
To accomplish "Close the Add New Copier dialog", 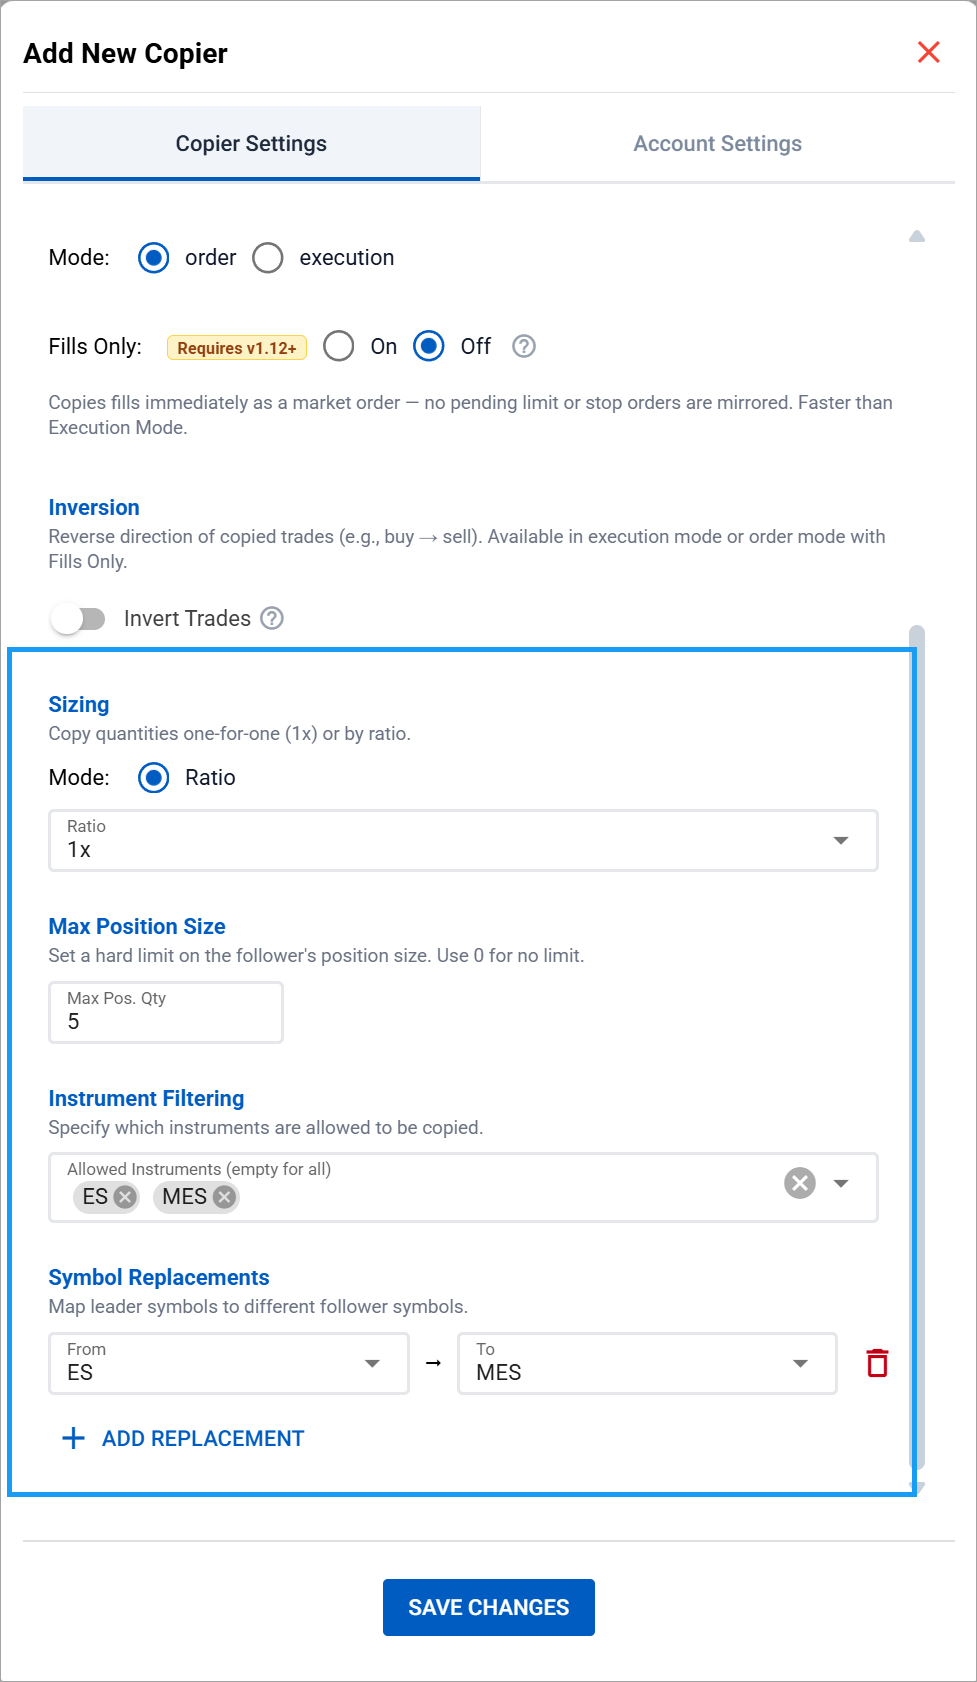I will point(928,53).
